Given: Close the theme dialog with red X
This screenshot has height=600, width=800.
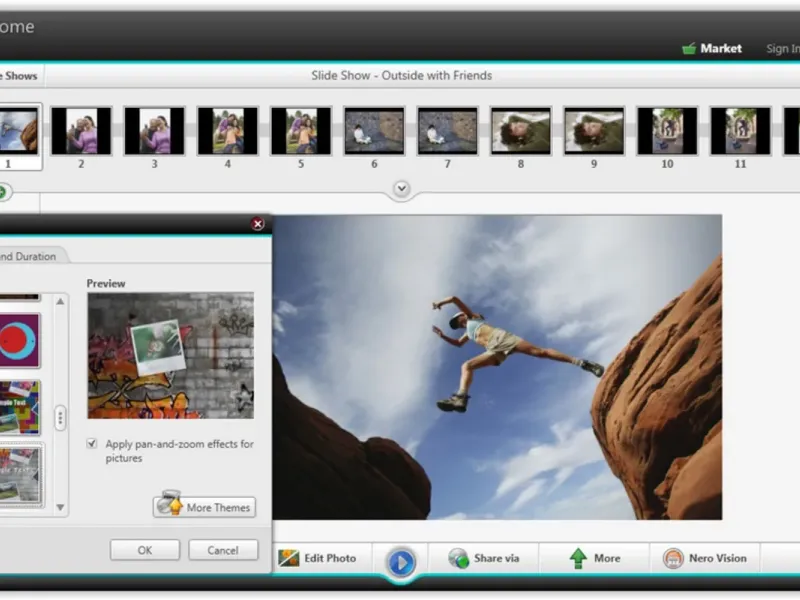Looking at the screenshot, I should [258, 223].
